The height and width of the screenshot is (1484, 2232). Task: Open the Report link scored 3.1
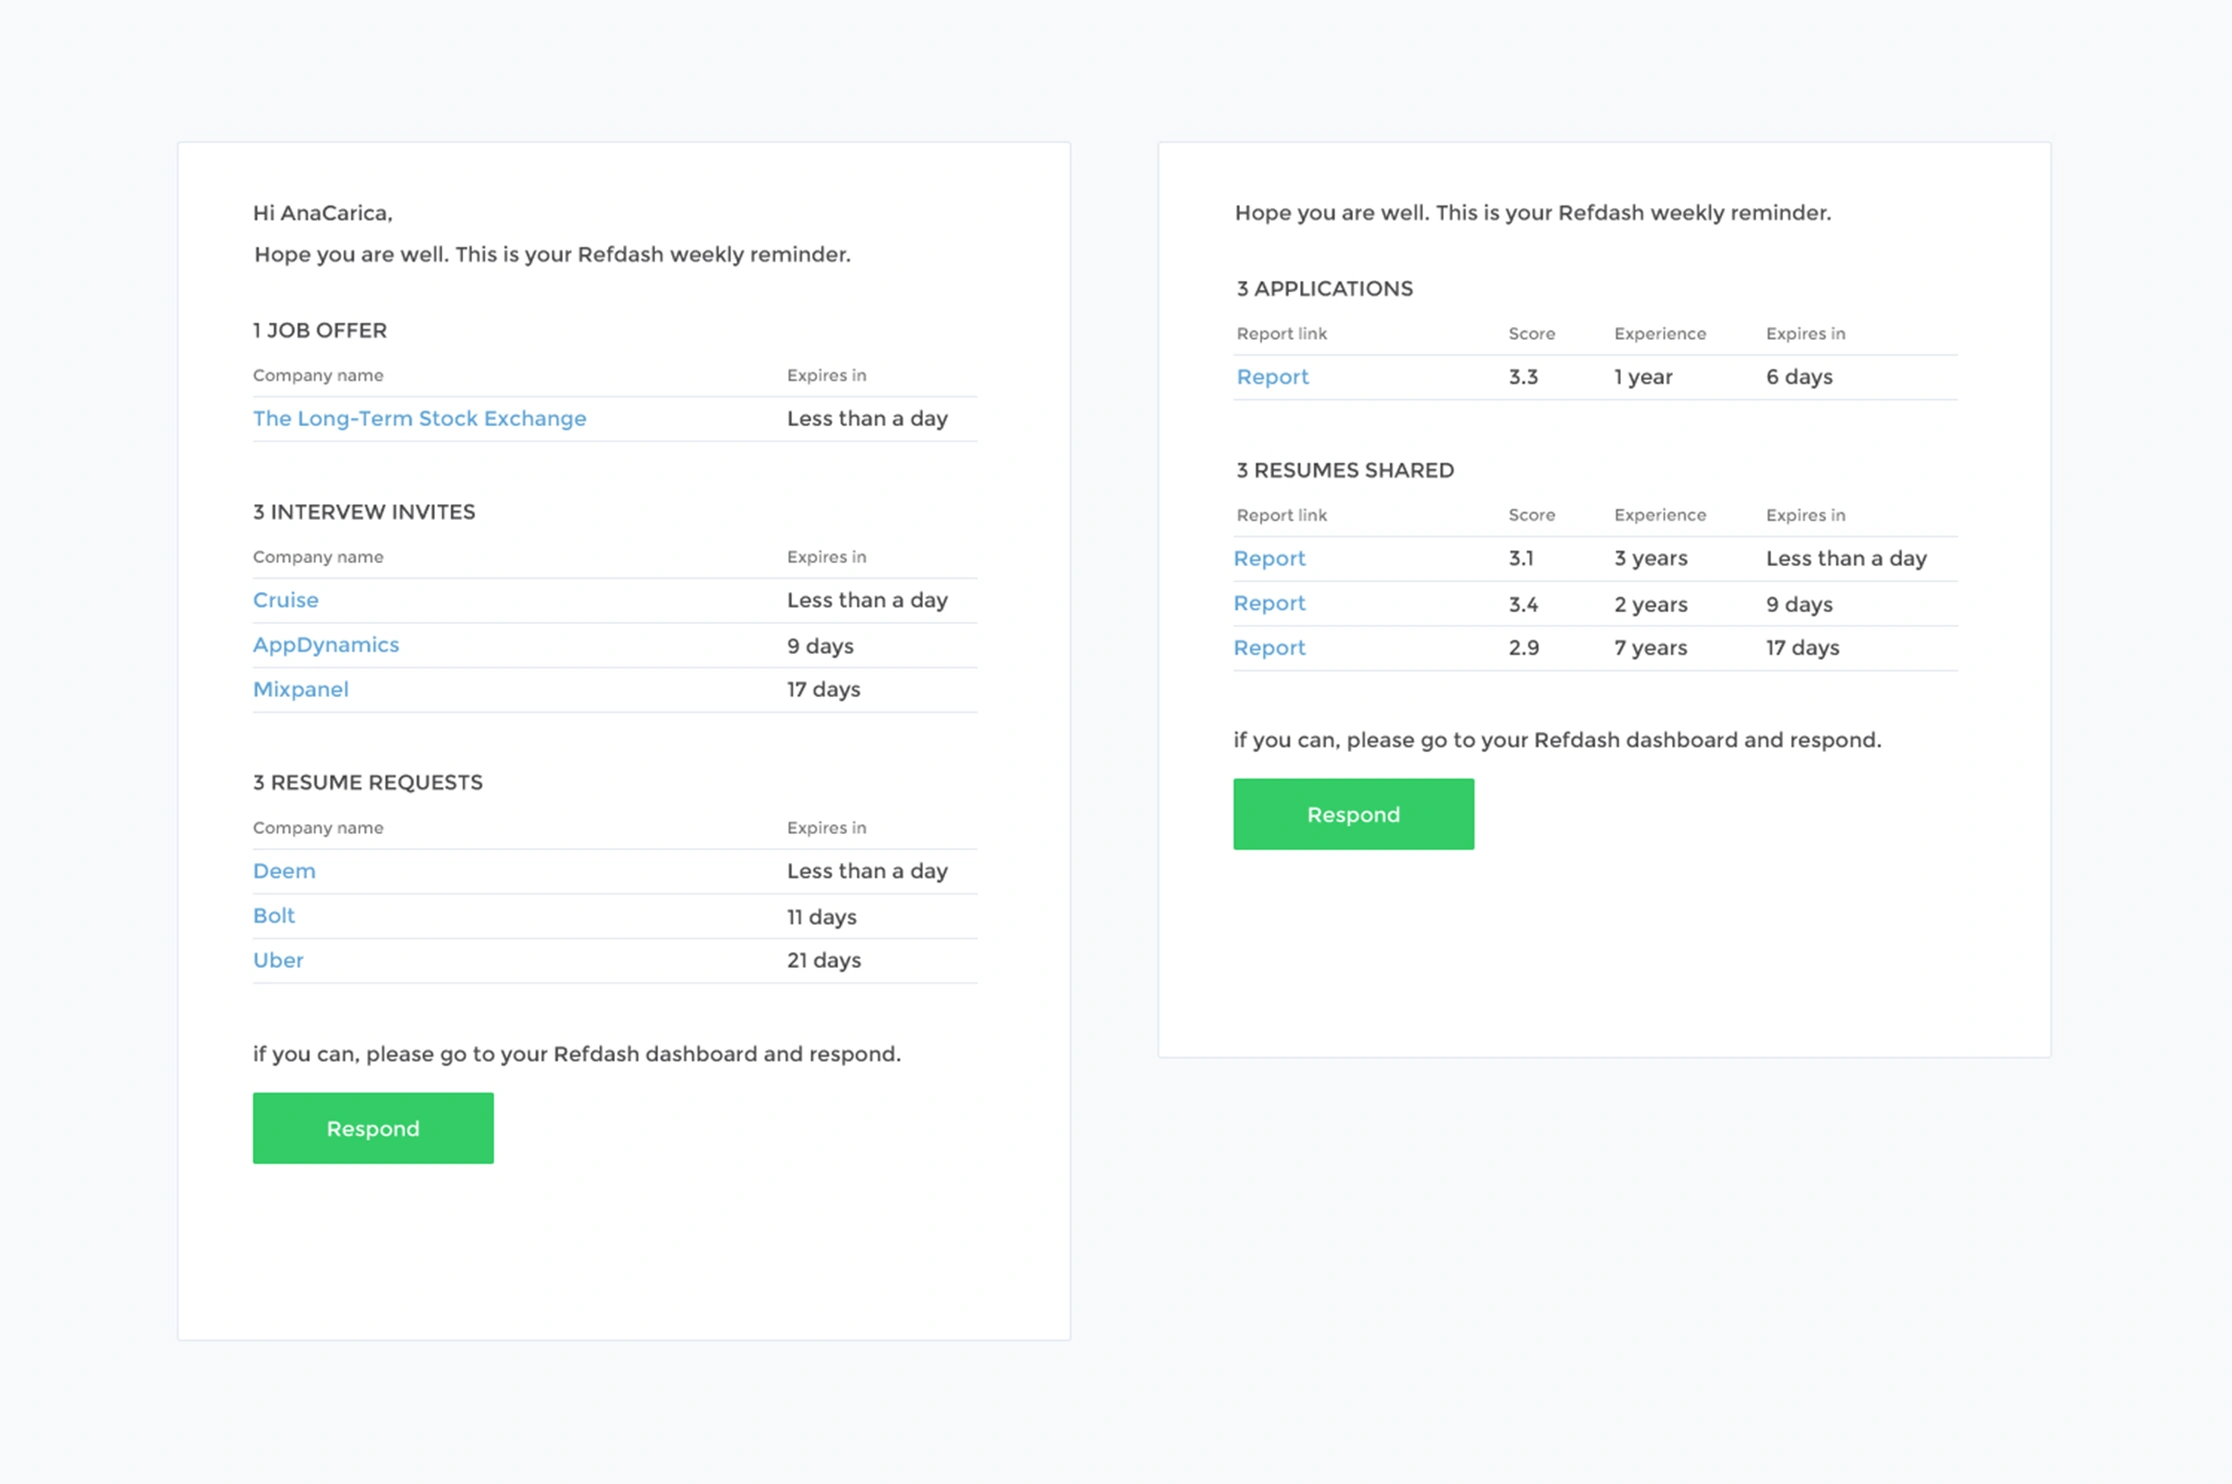[x=1269, y=559]
